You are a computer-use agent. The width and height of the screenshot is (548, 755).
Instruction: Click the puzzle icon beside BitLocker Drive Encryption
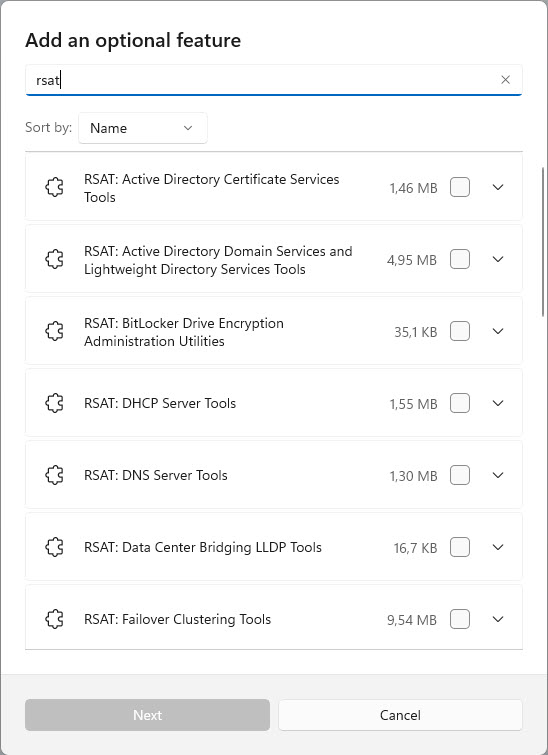(x=54, y=331)
